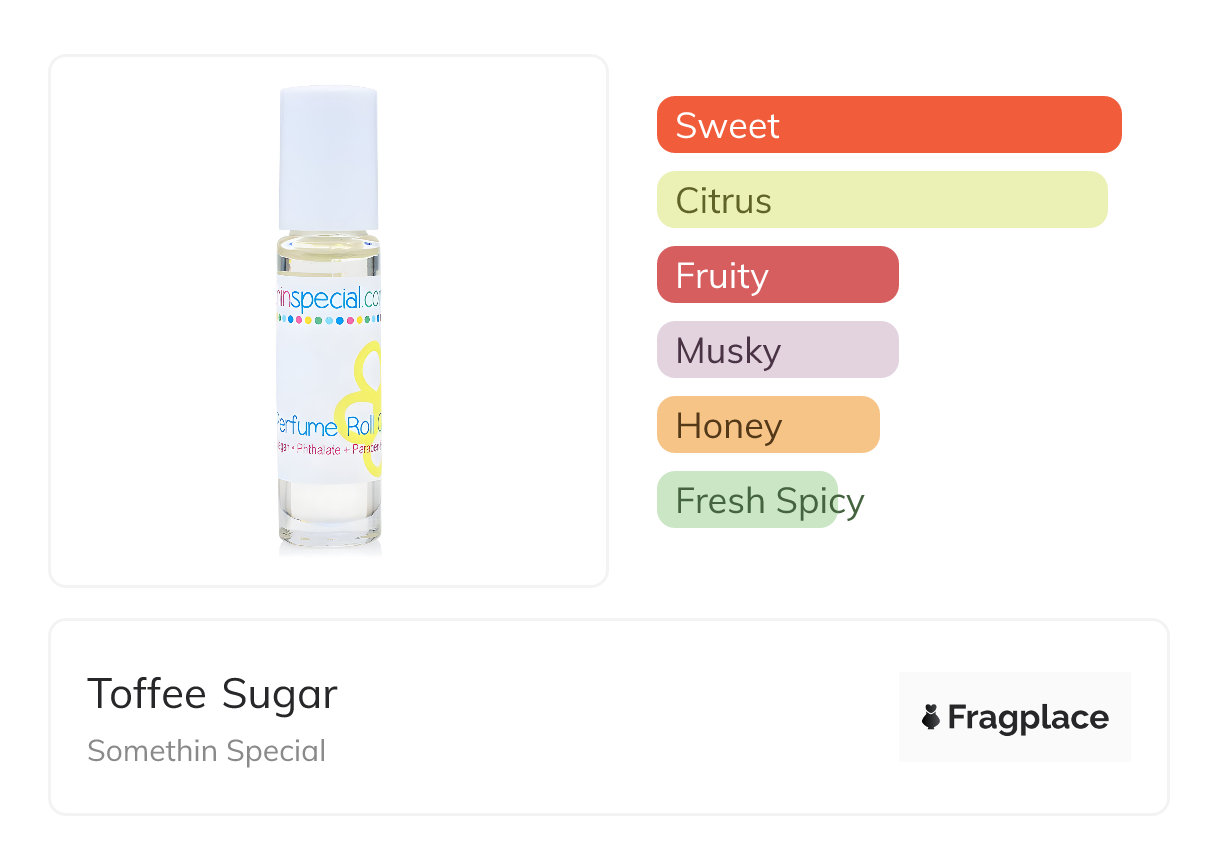Click the yellow oil visible below the cap

pos(329,257)
